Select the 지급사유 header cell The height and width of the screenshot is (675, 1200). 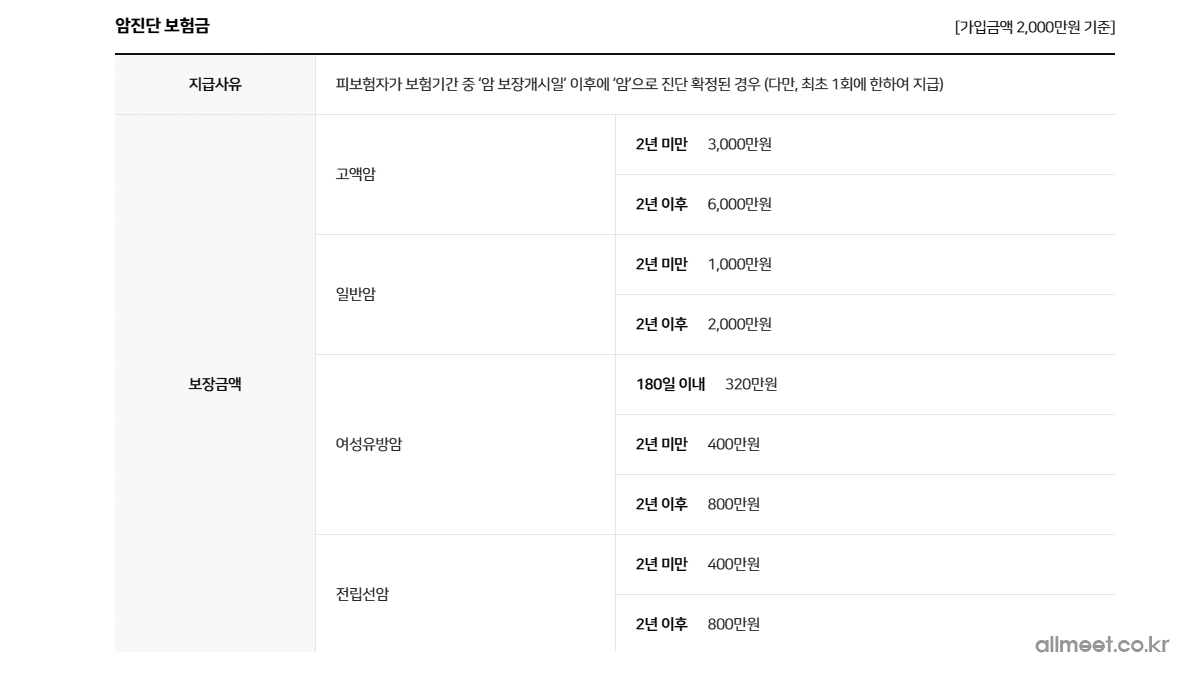click(215, 84)
